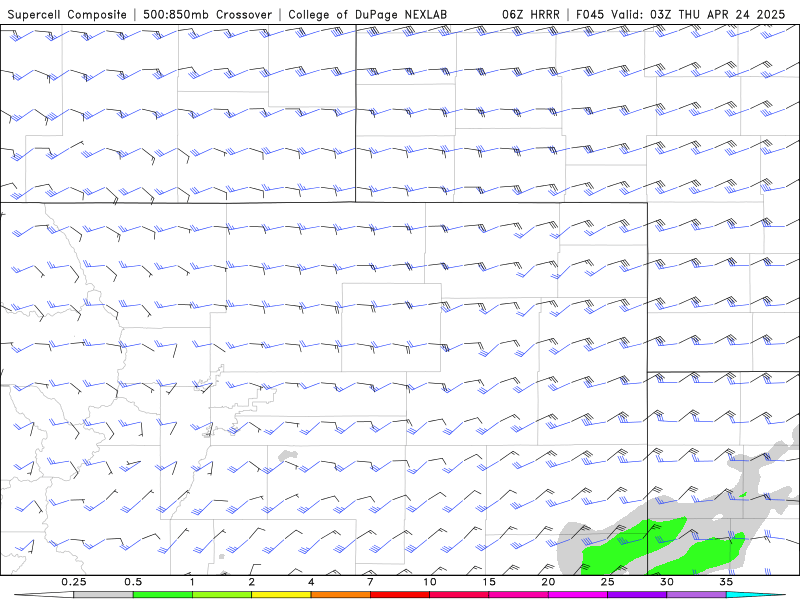The height and width of the screenshot is (600, 800).
Task: Click the "4" legend value
Action: (311, 582)
